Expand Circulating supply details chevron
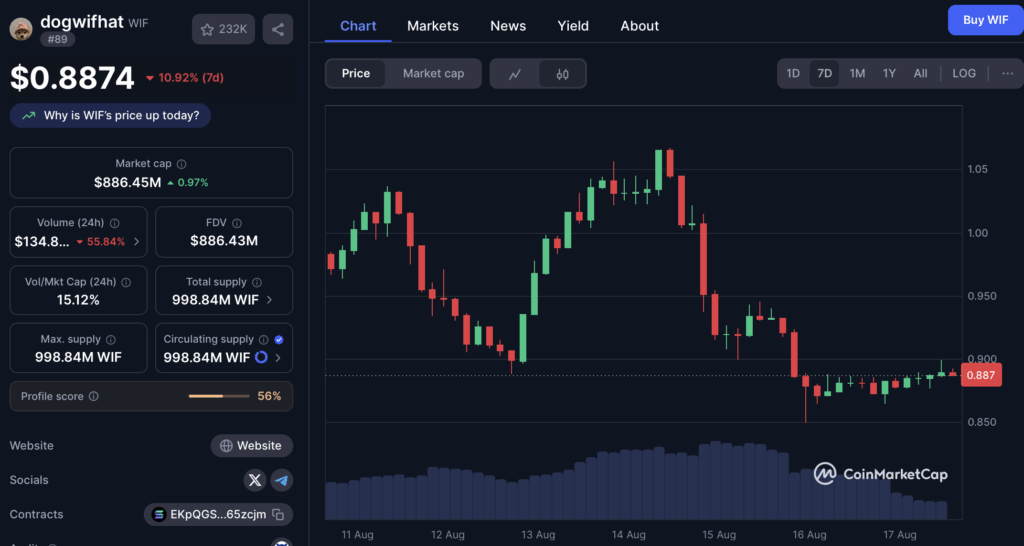1024x546 pixels. 278,358
